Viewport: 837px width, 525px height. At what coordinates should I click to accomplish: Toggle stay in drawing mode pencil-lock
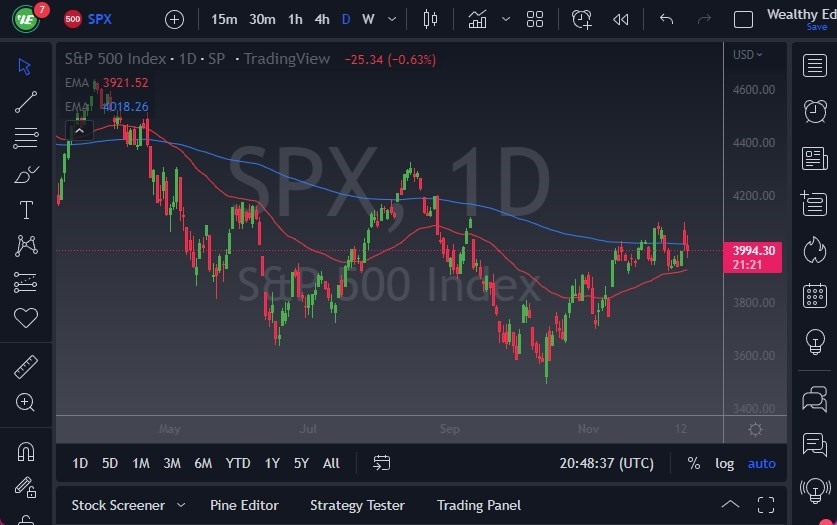click(x=25, y=487)
